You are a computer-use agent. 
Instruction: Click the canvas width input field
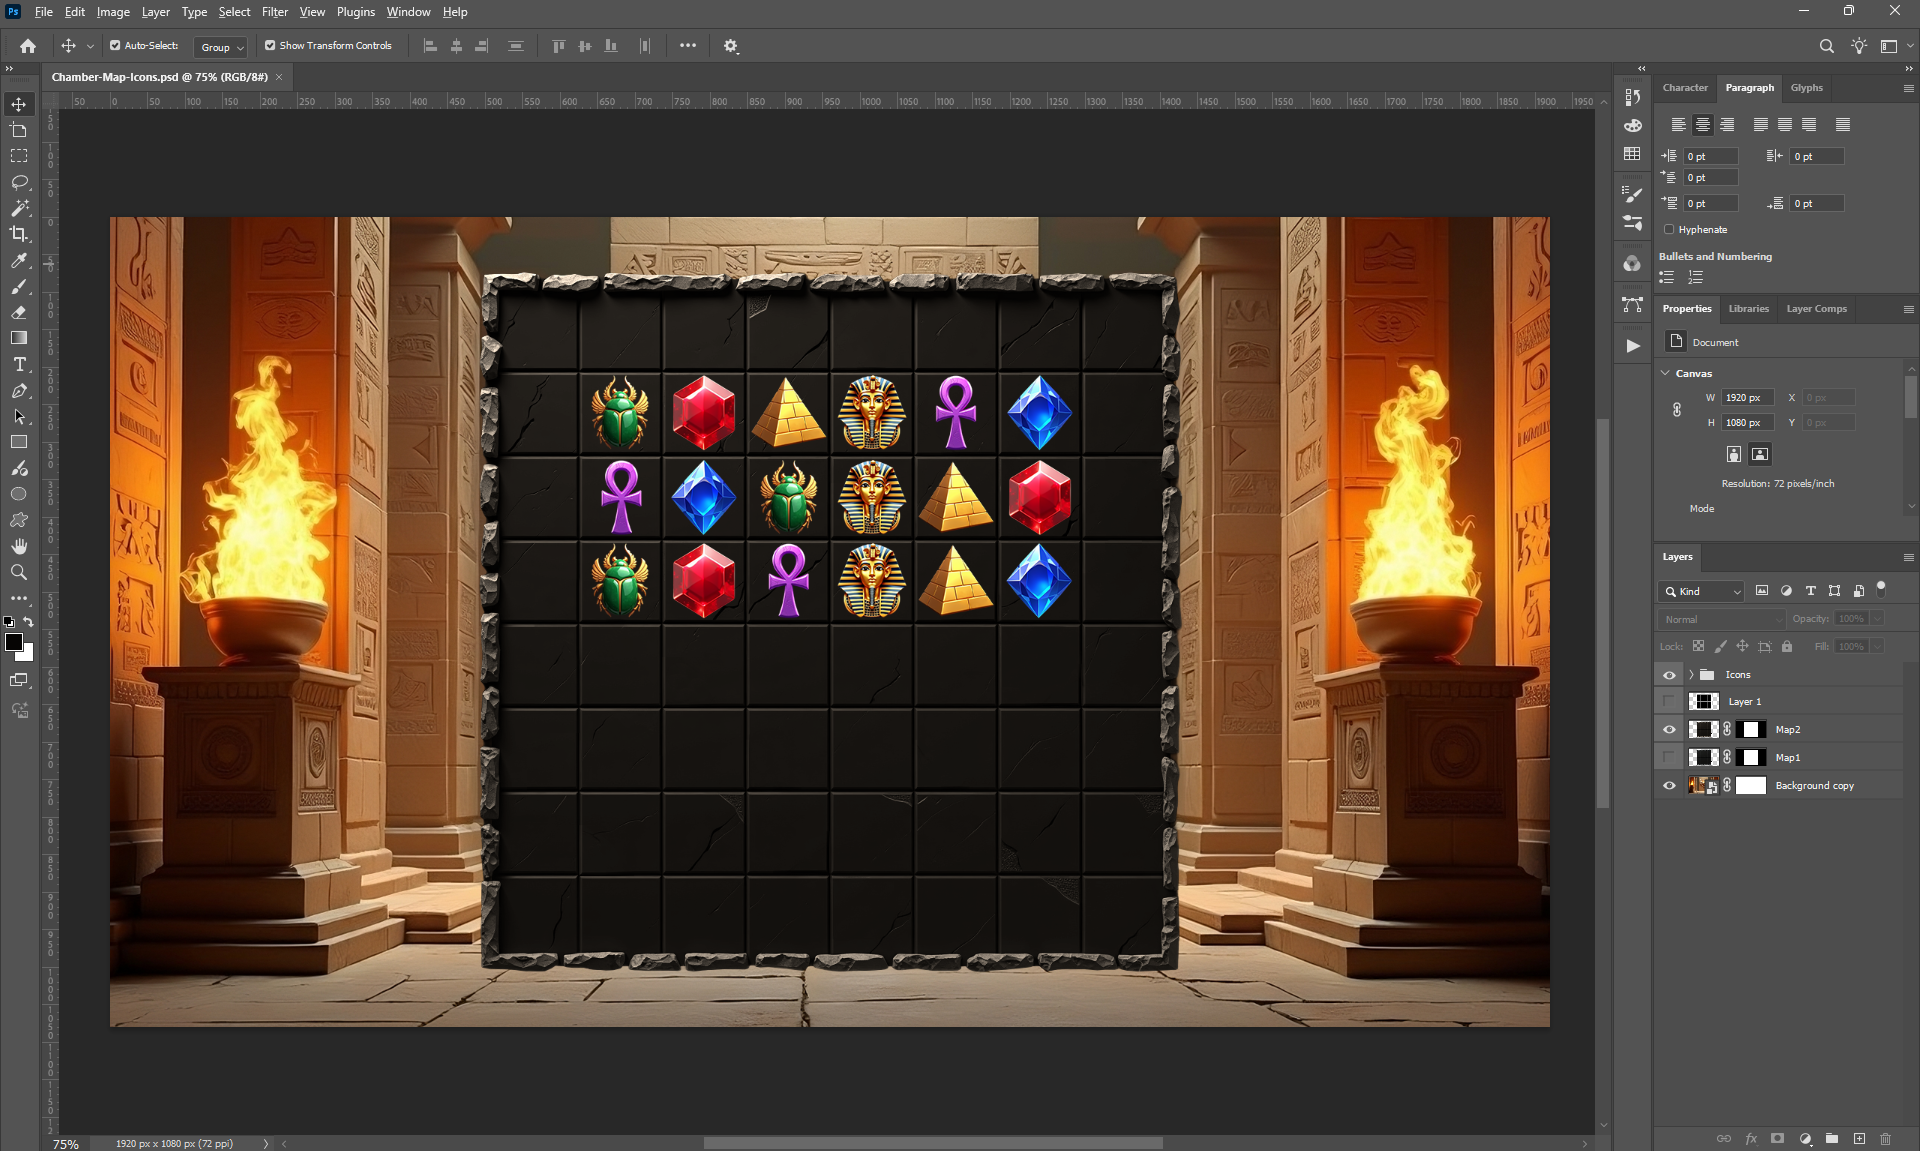(x=1746, y=398)
